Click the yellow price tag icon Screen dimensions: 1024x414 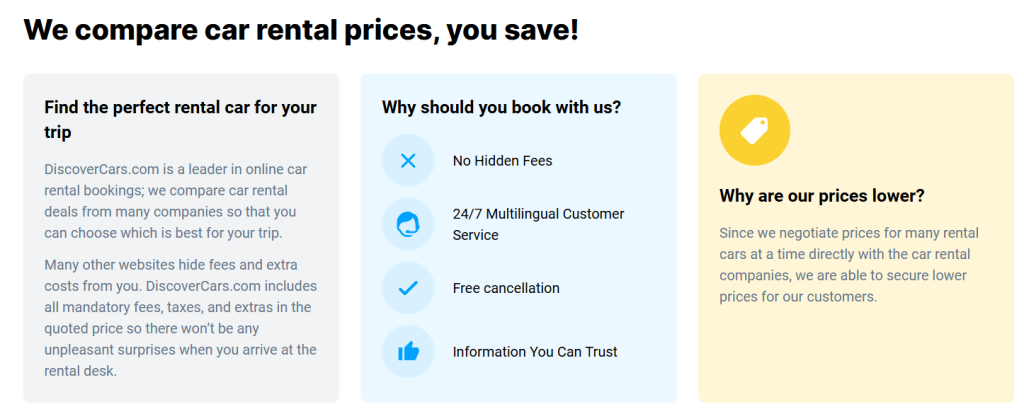coord(754,130)
